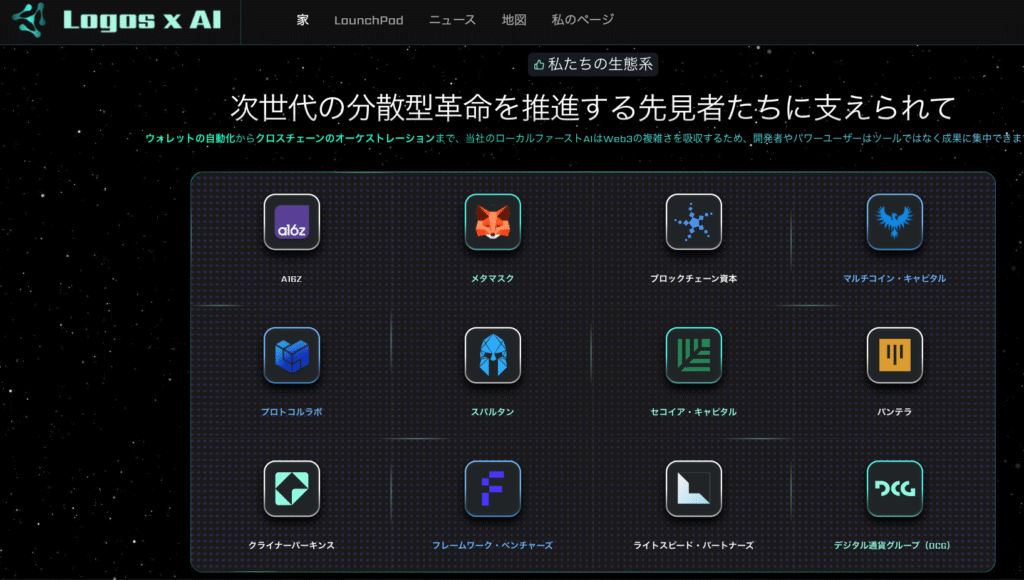Select the MetaMask fox icon

492,222
